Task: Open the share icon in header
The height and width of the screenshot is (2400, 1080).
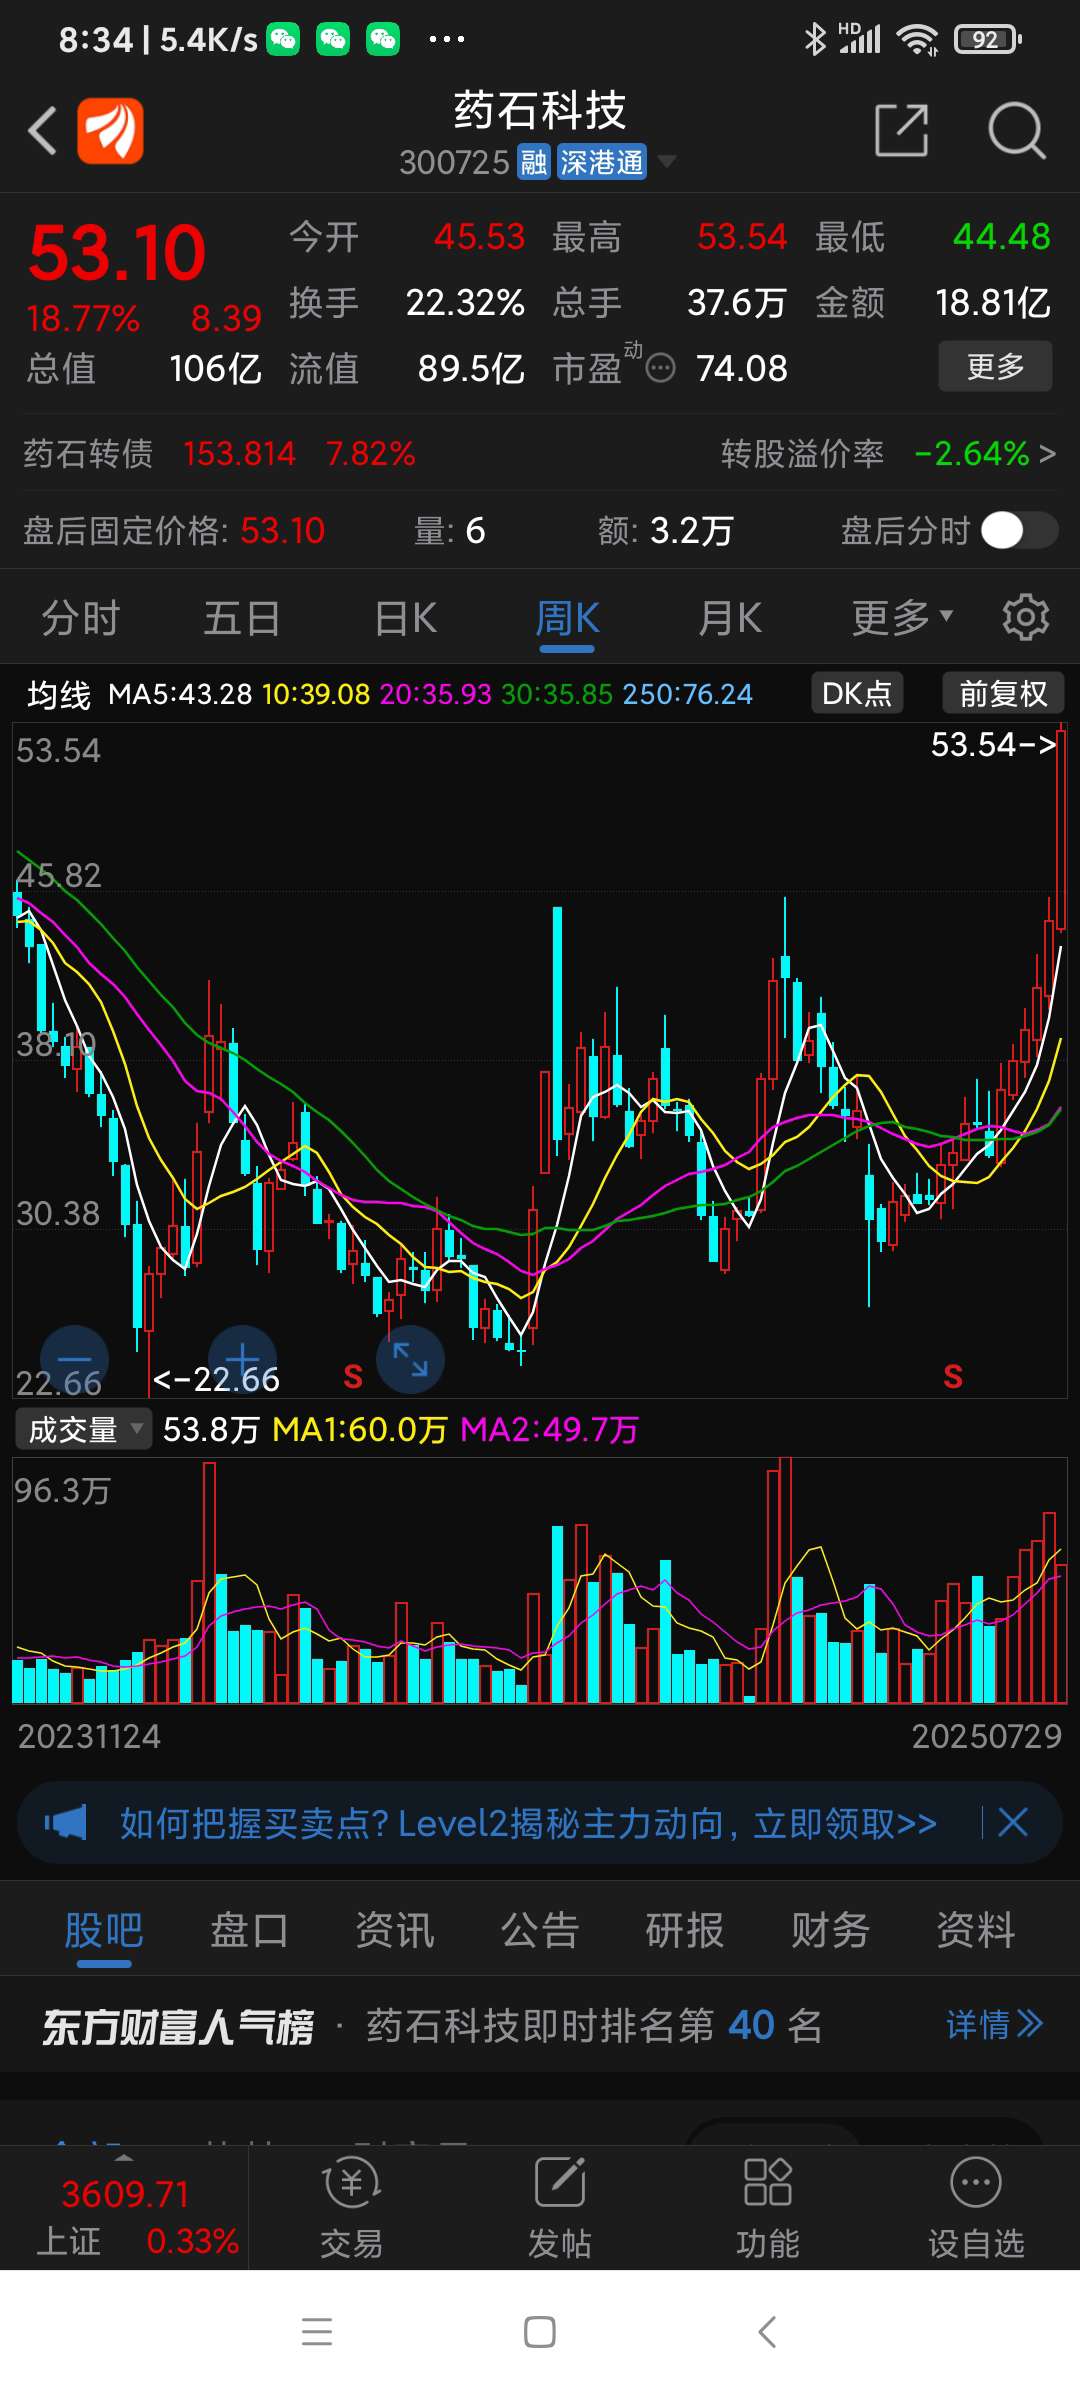Action: point(902,130)
